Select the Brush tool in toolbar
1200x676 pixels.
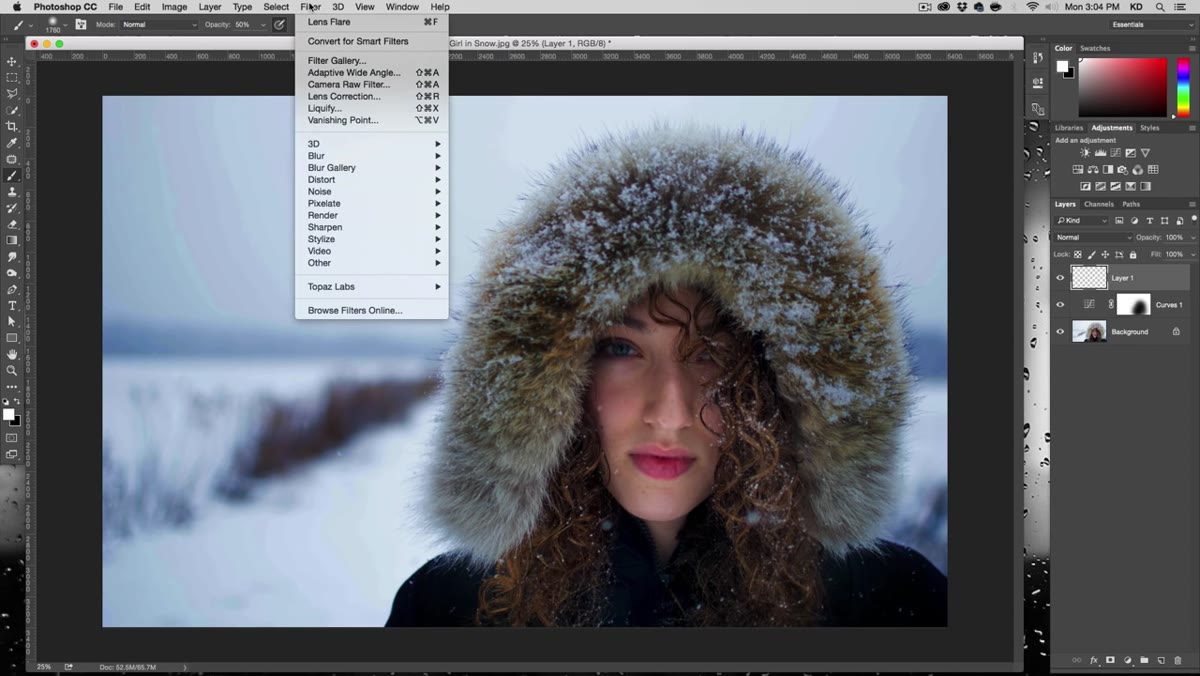coord(12,175)
